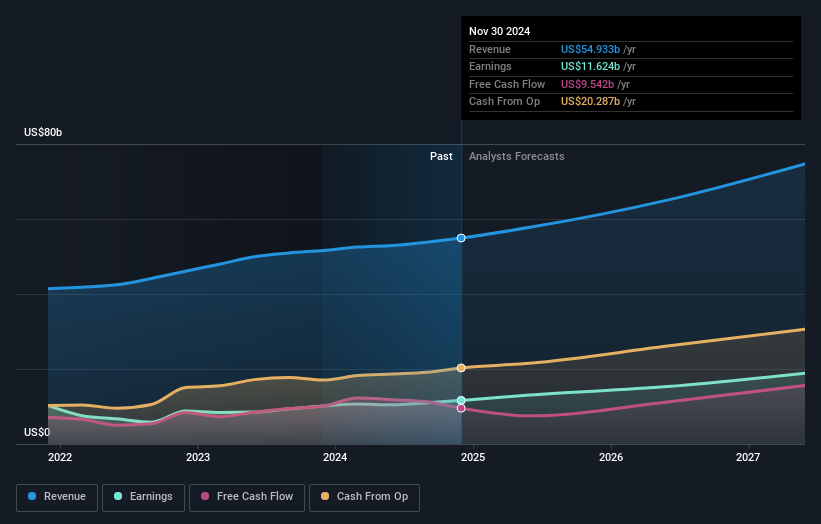Toggle the Free Cash Flow legend button

pyautogui.click(x=247, y=497)
